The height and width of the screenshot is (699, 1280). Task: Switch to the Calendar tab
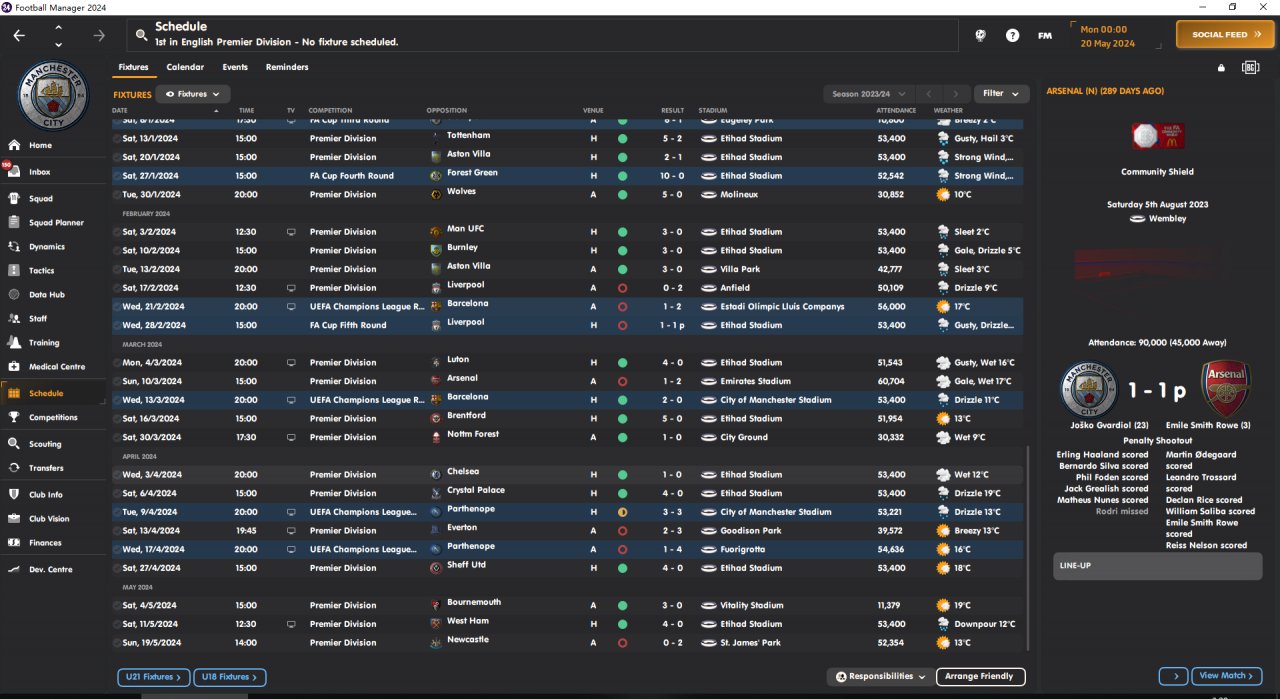tap(185, 67)
